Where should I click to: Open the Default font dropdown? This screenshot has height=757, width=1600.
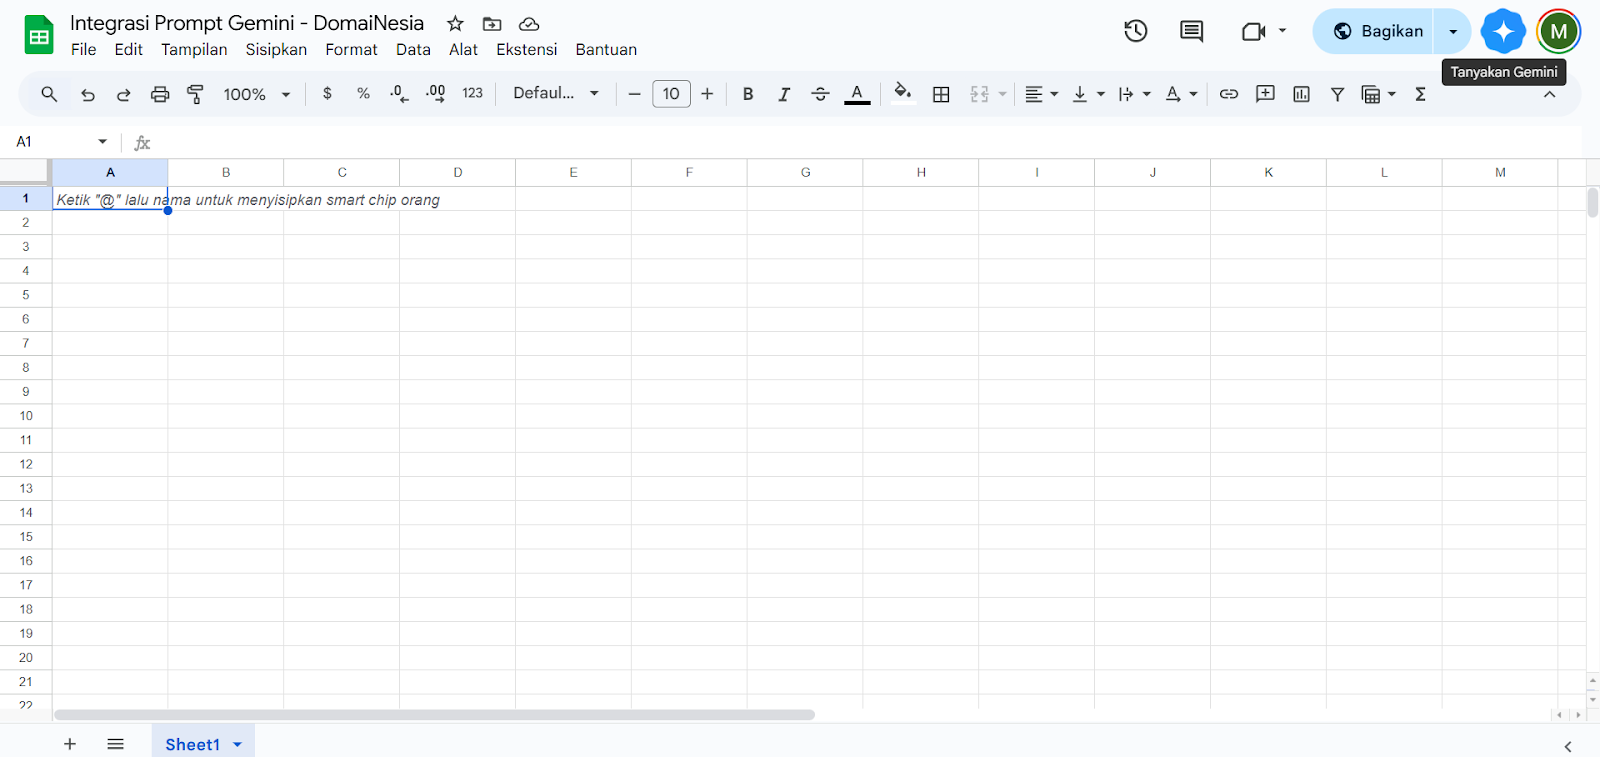click(555, 93)
